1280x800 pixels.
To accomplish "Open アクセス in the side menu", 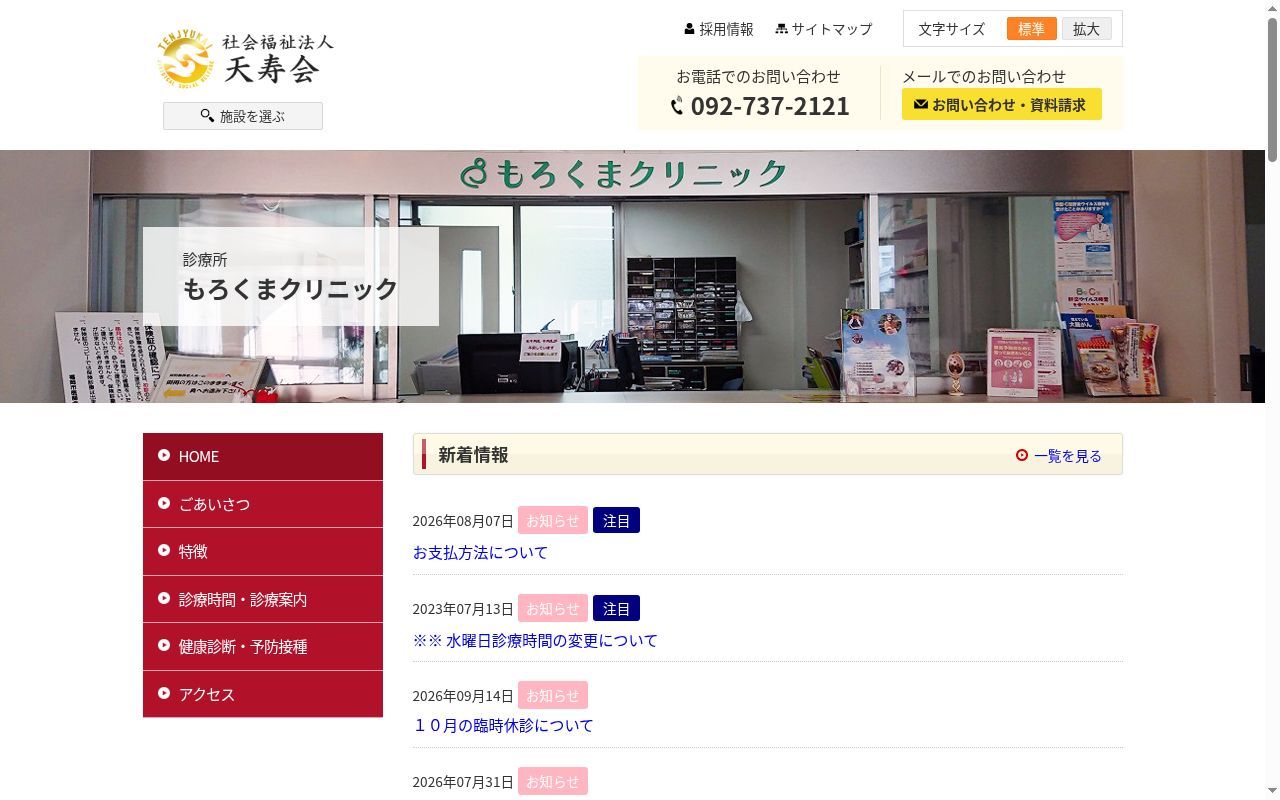I will point(263,694).
